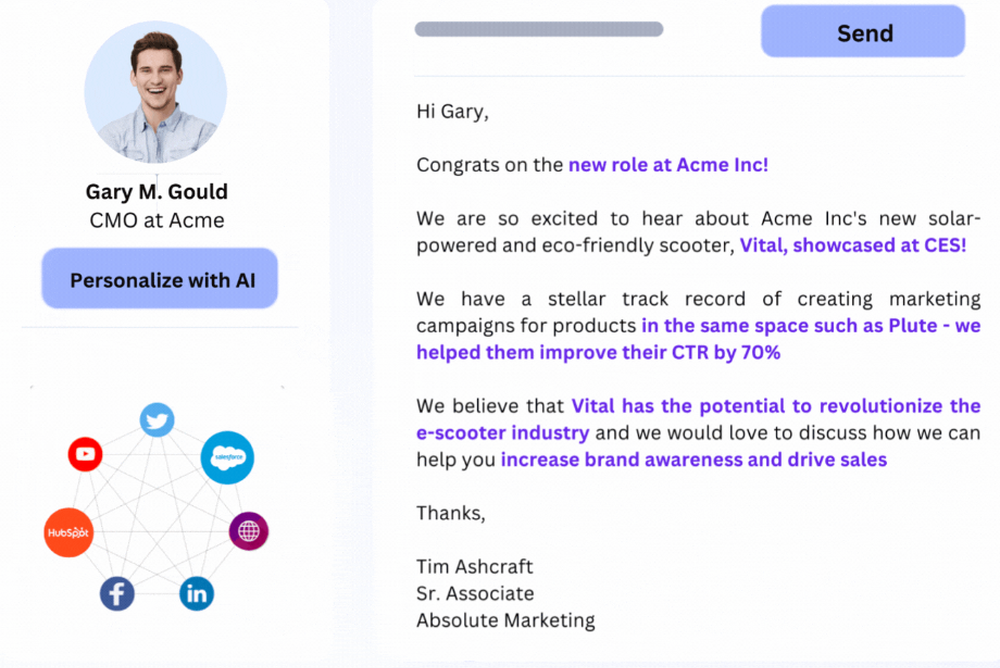Select the Twitter integration icon

(x=156, y=421)
